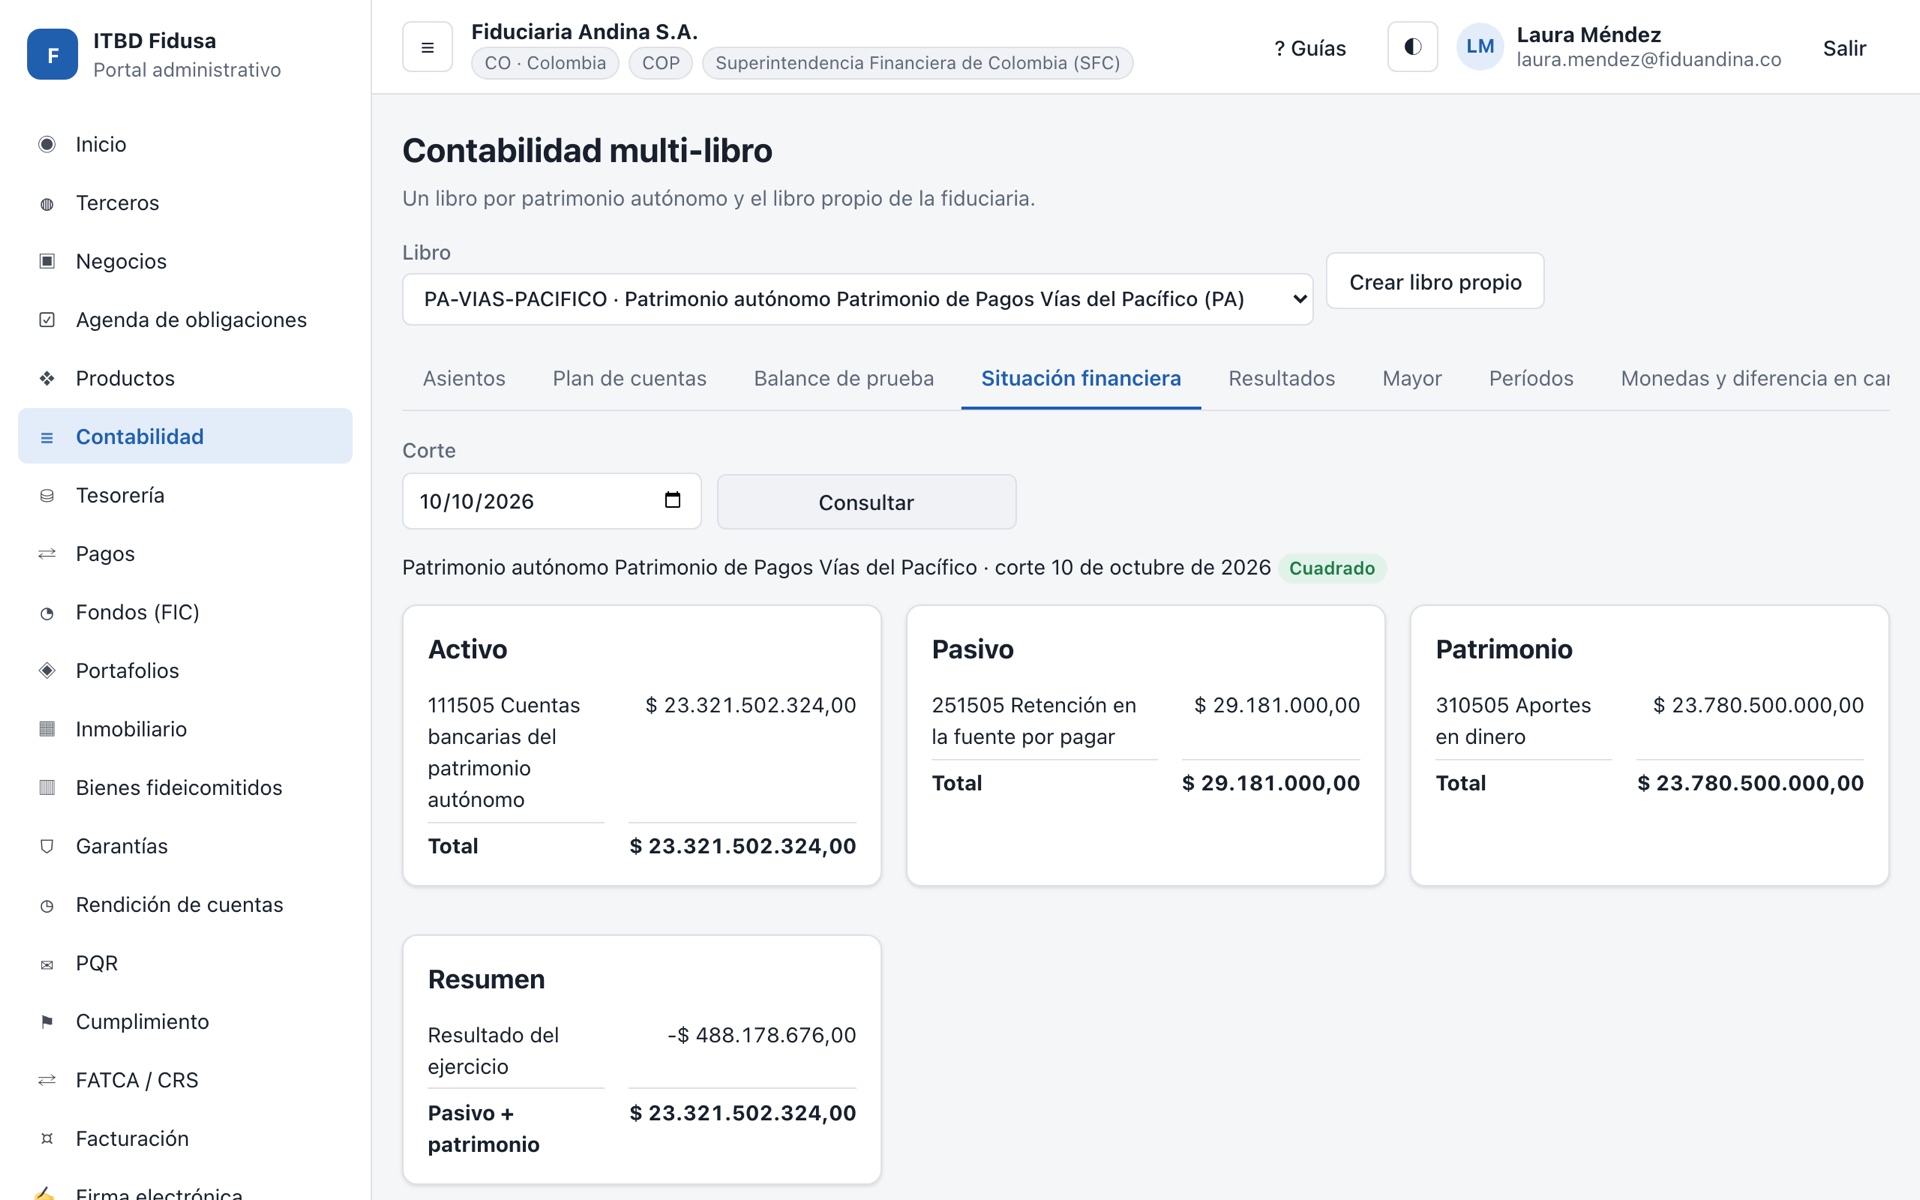
Task: Click the FATCA / CRS icon
Action: click(x=47, y=1080)
